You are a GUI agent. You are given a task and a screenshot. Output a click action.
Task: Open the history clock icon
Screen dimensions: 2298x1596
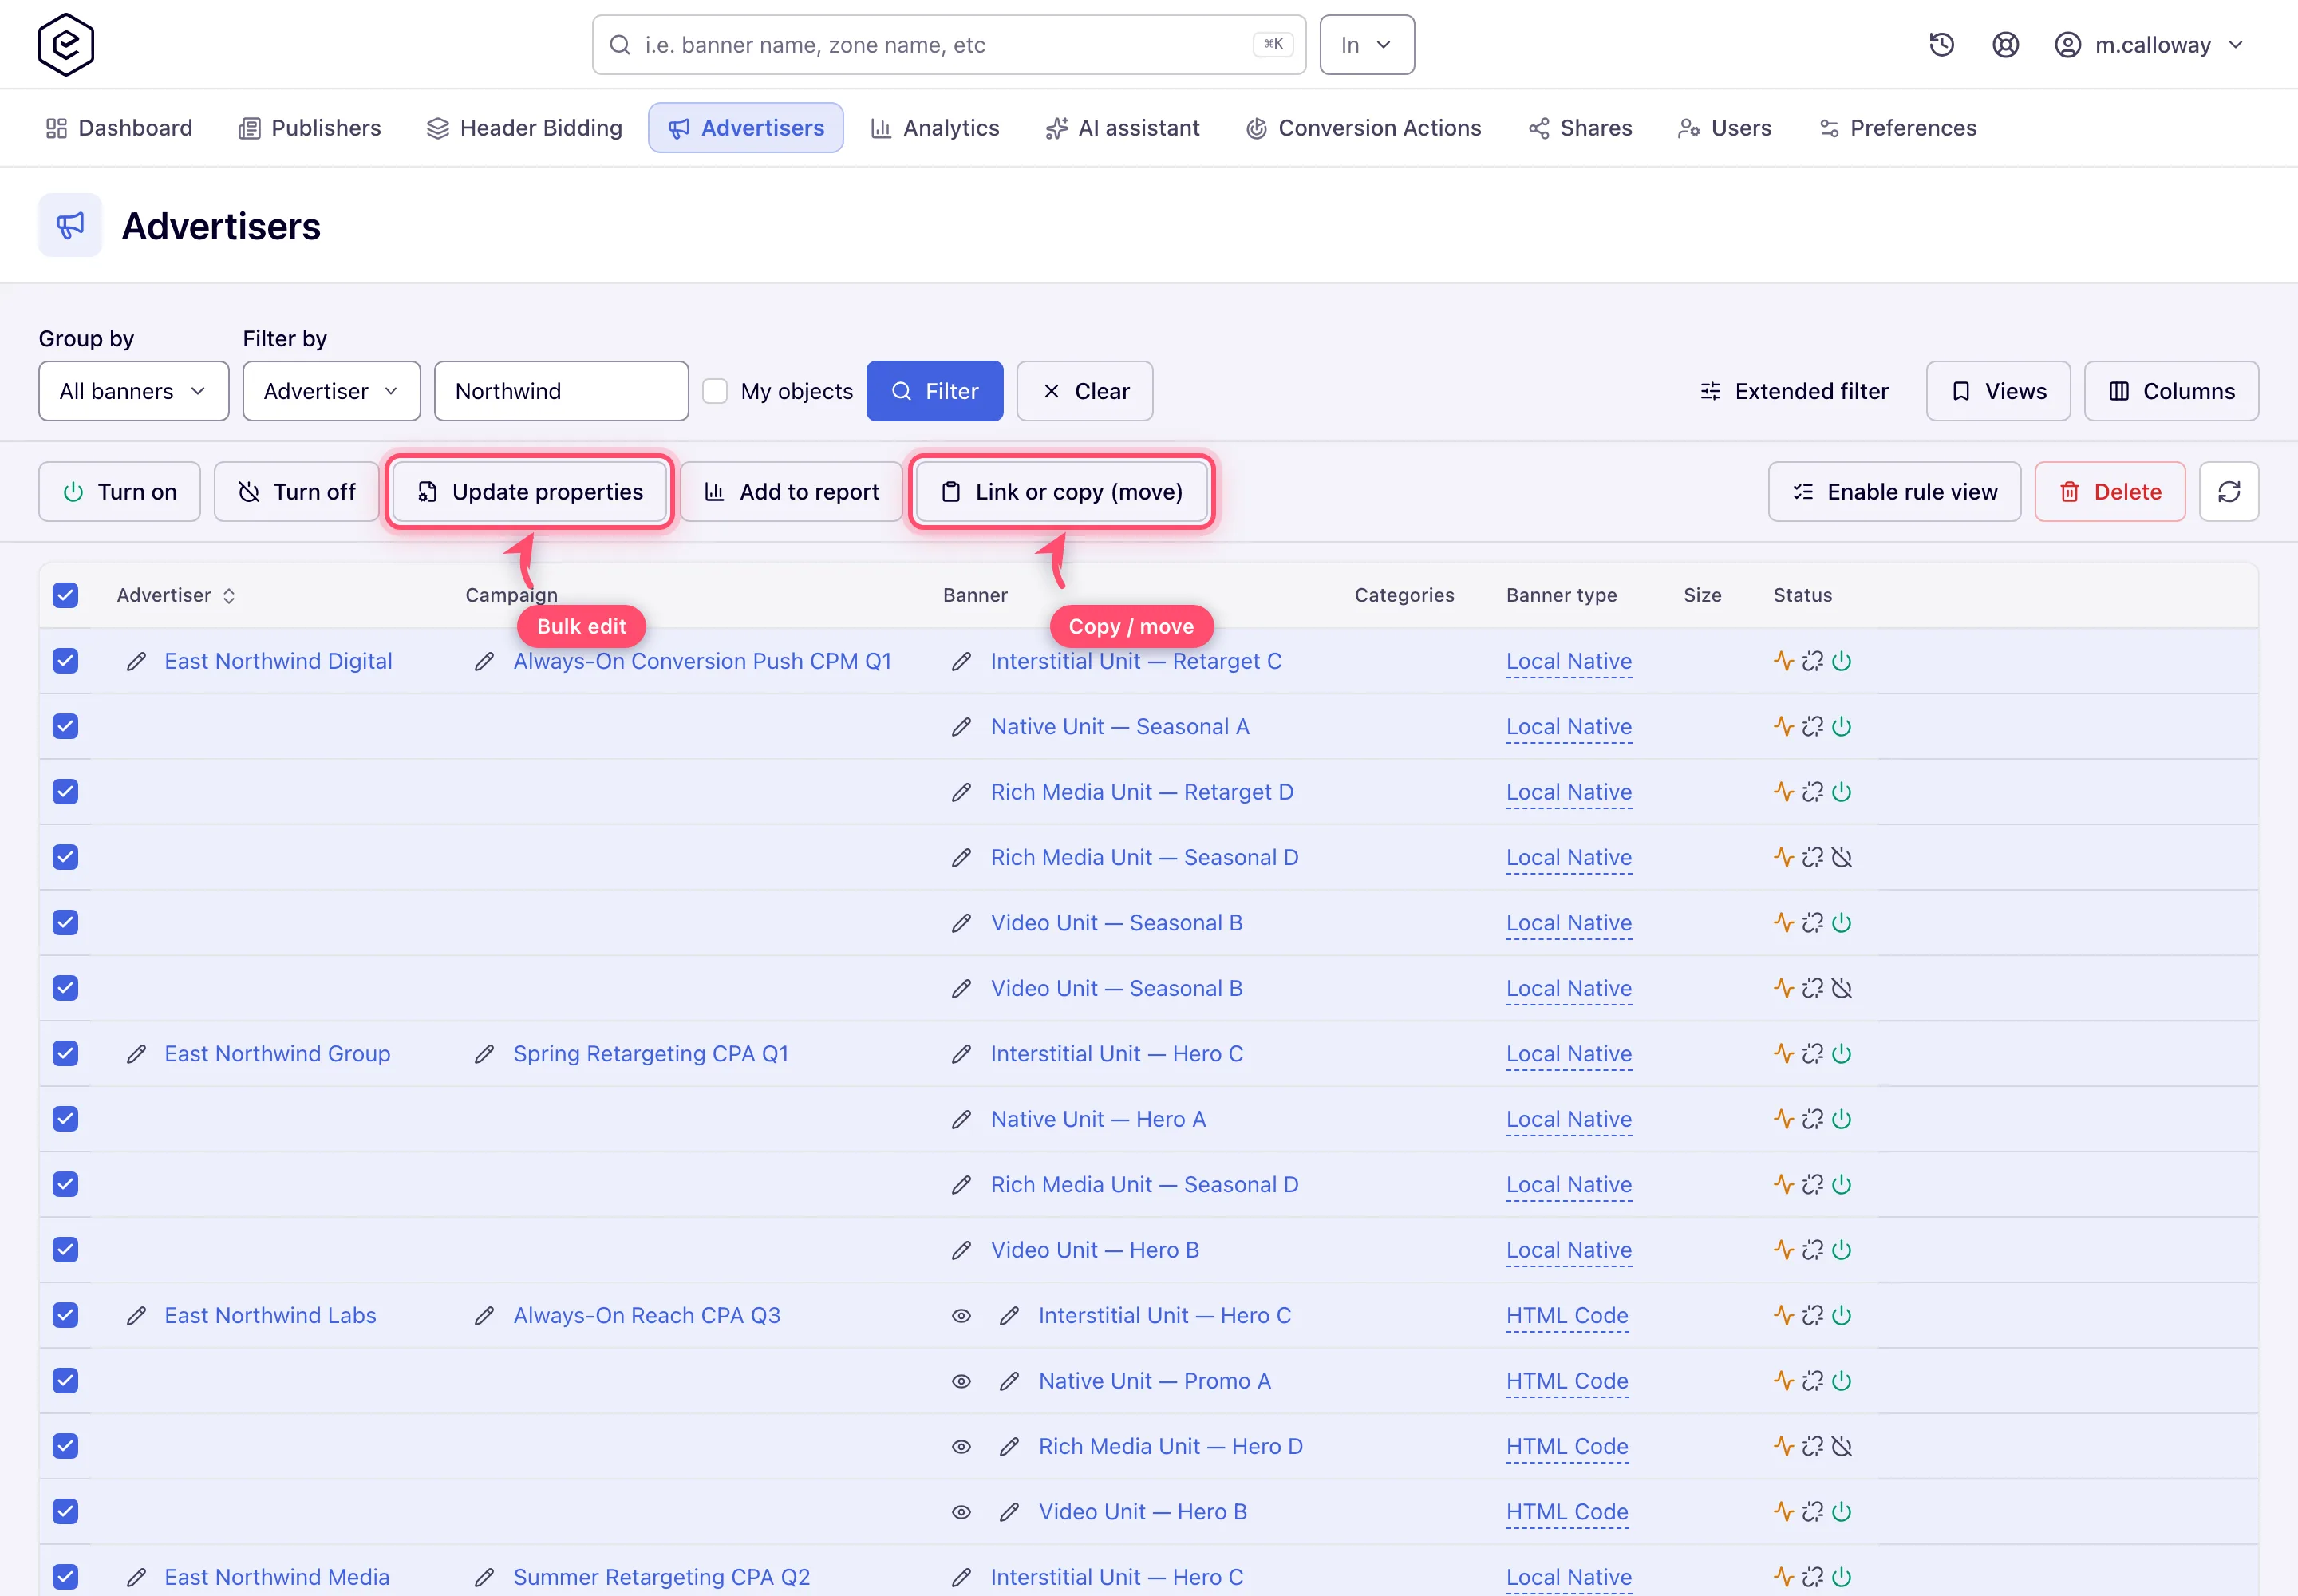1941,44
